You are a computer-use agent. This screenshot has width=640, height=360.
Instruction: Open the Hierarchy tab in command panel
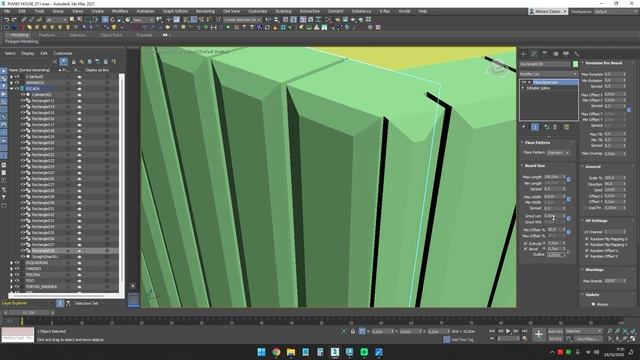pyautogui.click(x=545, y=53)
